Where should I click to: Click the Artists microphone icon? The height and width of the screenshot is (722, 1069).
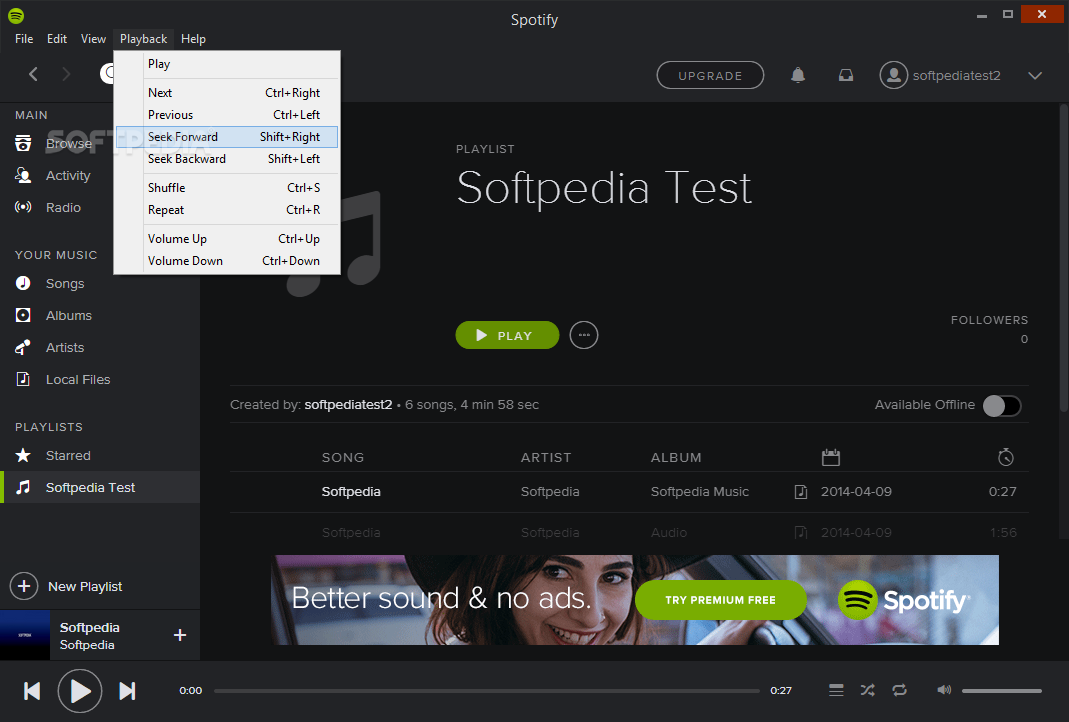tap(23, 347)
